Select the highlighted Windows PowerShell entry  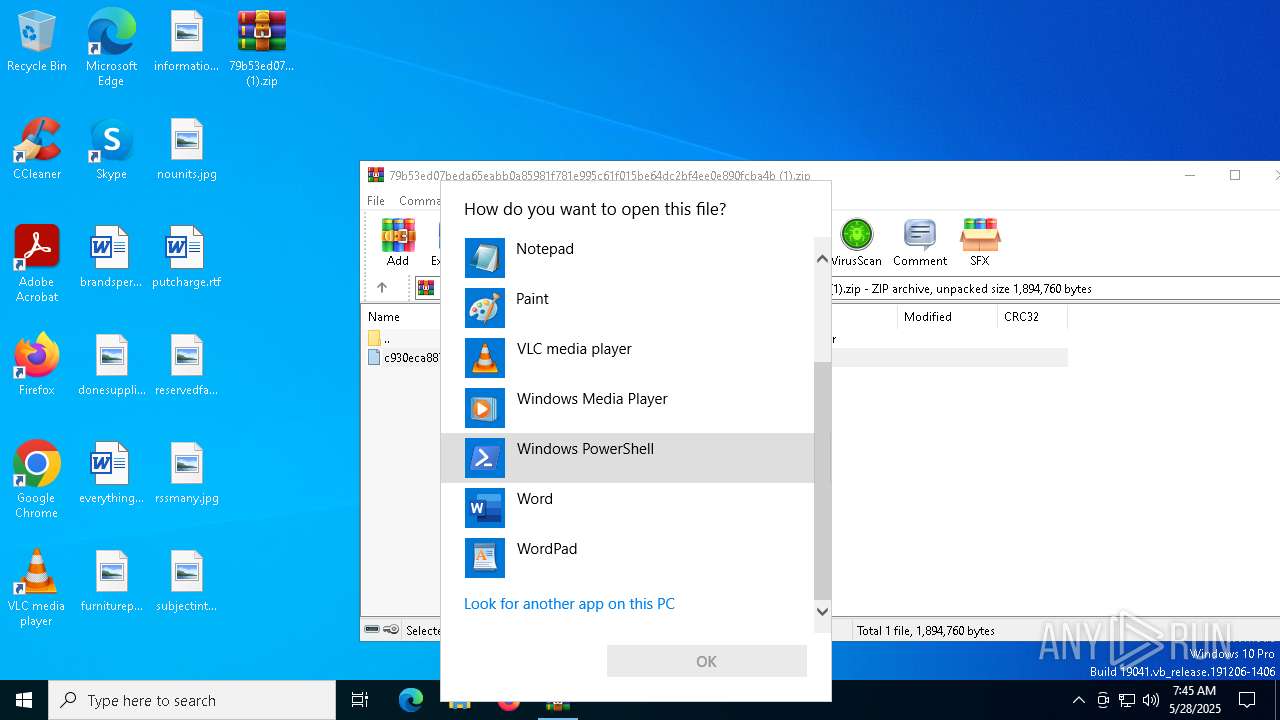[x=627, y=458]
